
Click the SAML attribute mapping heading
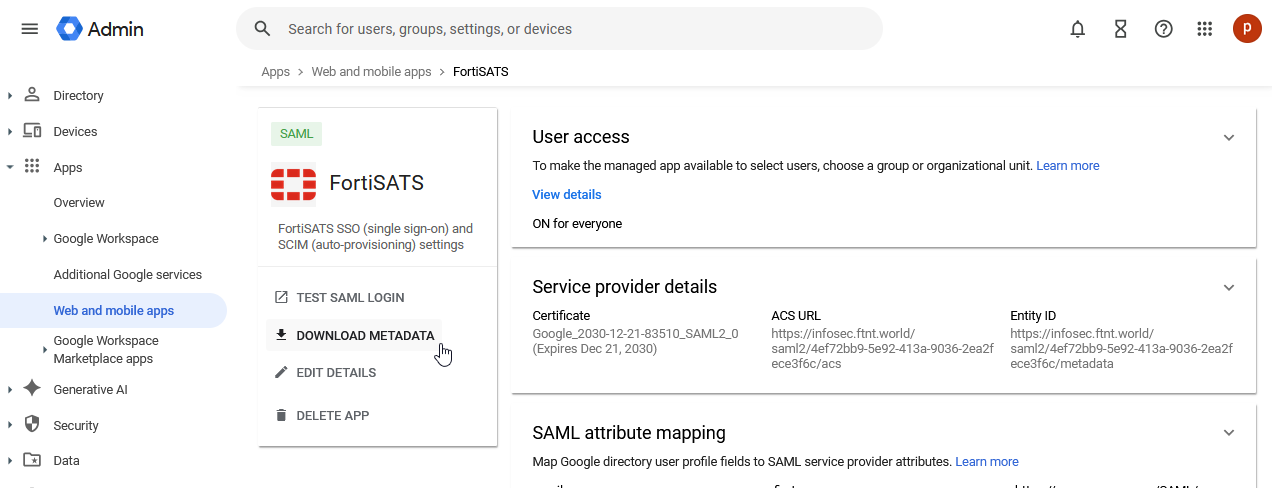[629, 433]
